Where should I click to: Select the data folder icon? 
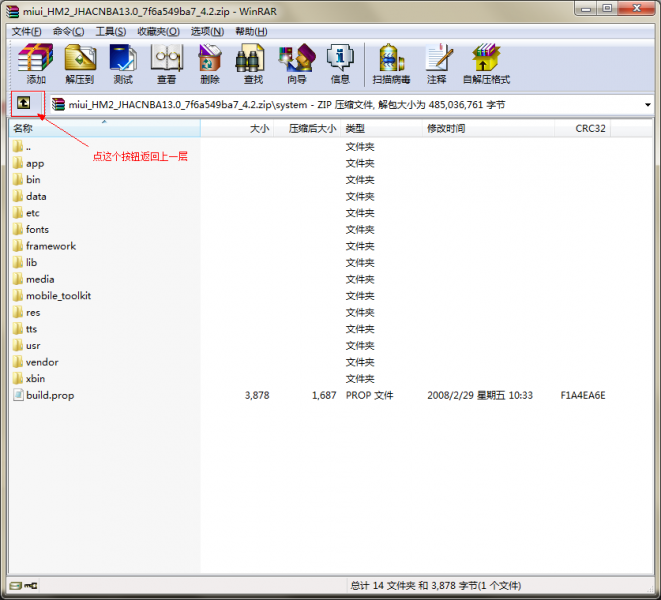coord(18,196)
